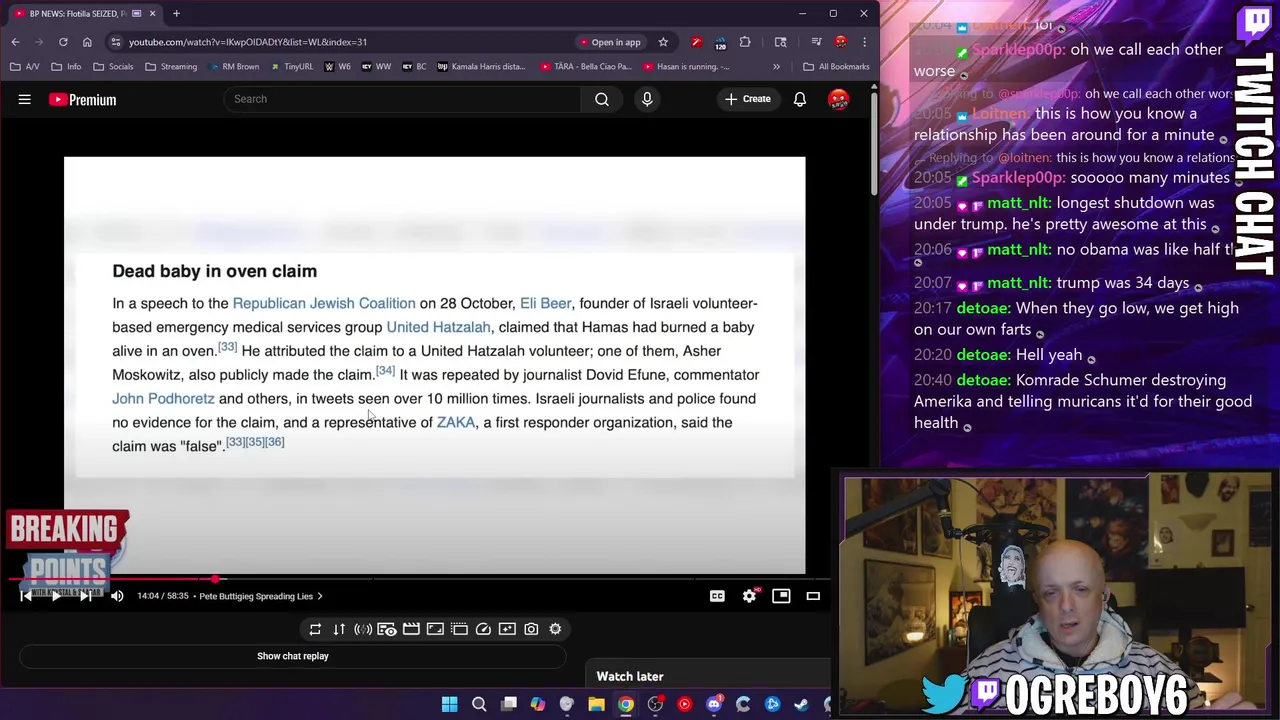Show more bookmarks overflow chevron

(x=776, y=67)
